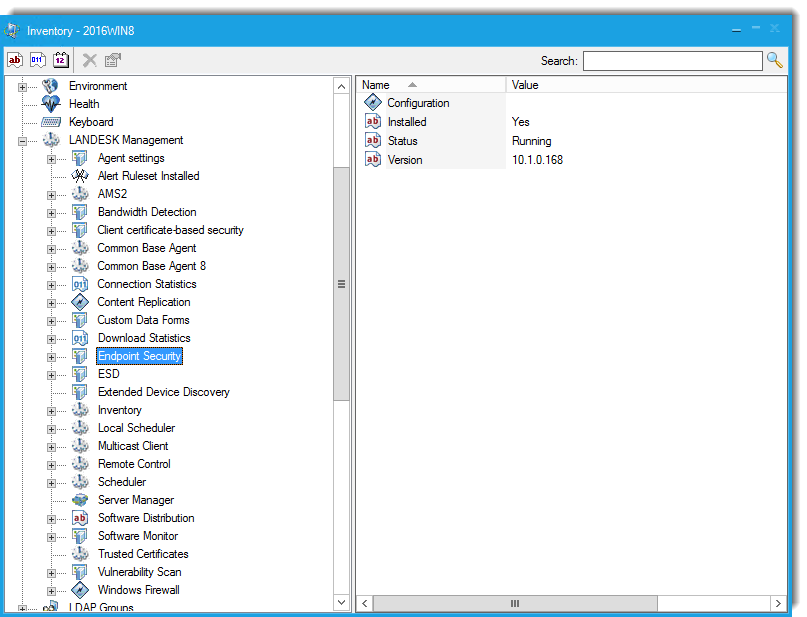
Task: Select the '011' numeric attribute toolbar icon
Action: click(x=37, y=60)
